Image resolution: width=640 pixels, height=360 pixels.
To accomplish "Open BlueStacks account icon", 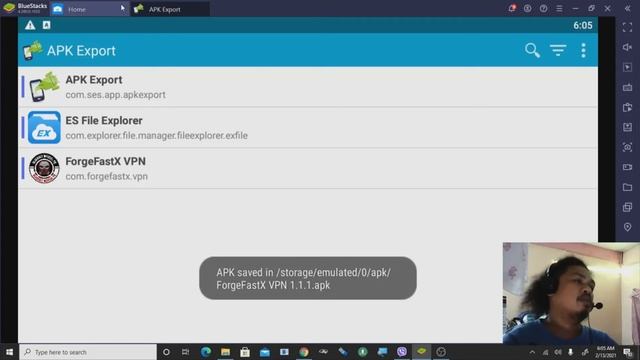I will click(527, 8).
